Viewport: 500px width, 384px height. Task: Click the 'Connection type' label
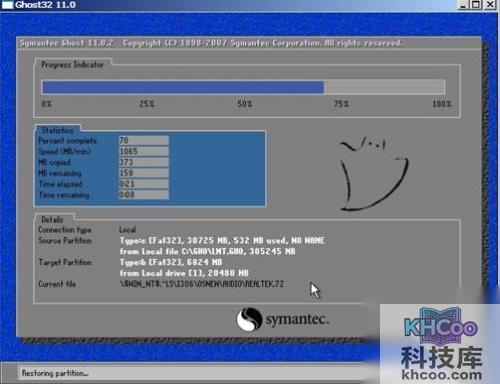65,230
